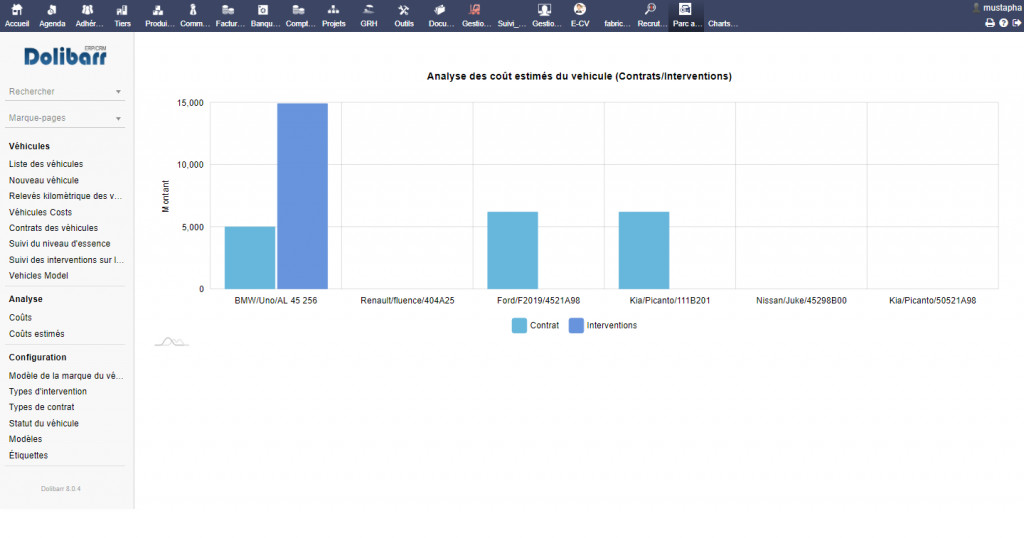
Task: Open the Coûts analysis link
Action: [20, 317]
